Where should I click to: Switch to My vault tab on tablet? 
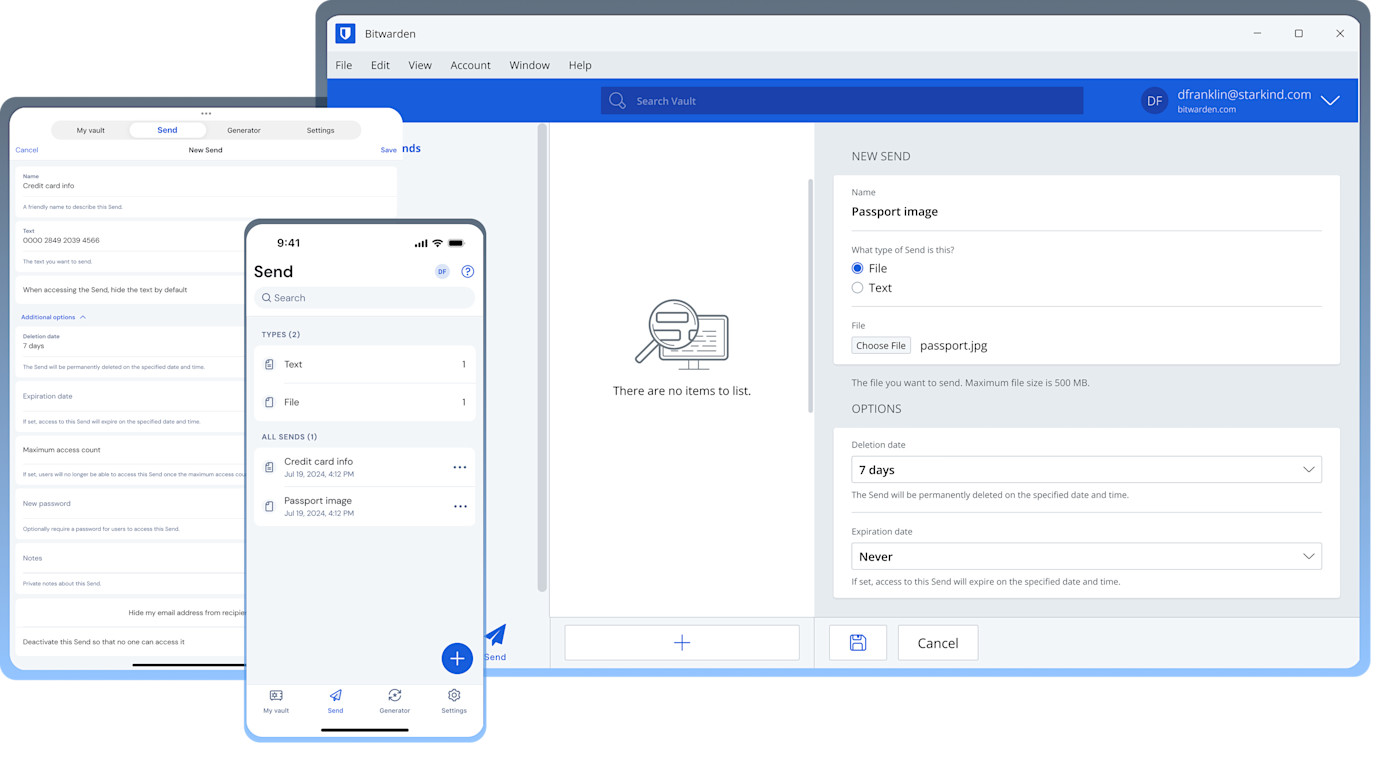(x=91, y=130)
